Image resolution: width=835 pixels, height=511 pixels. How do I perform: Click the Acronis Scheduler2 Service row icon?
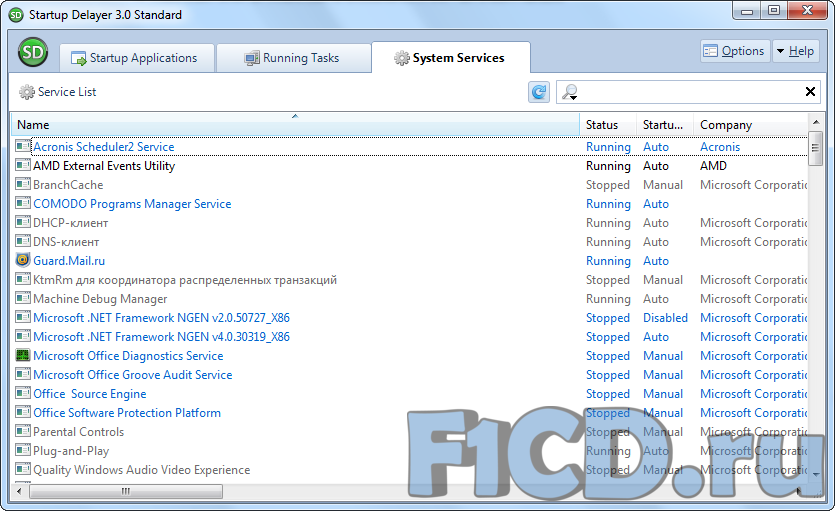23,146
